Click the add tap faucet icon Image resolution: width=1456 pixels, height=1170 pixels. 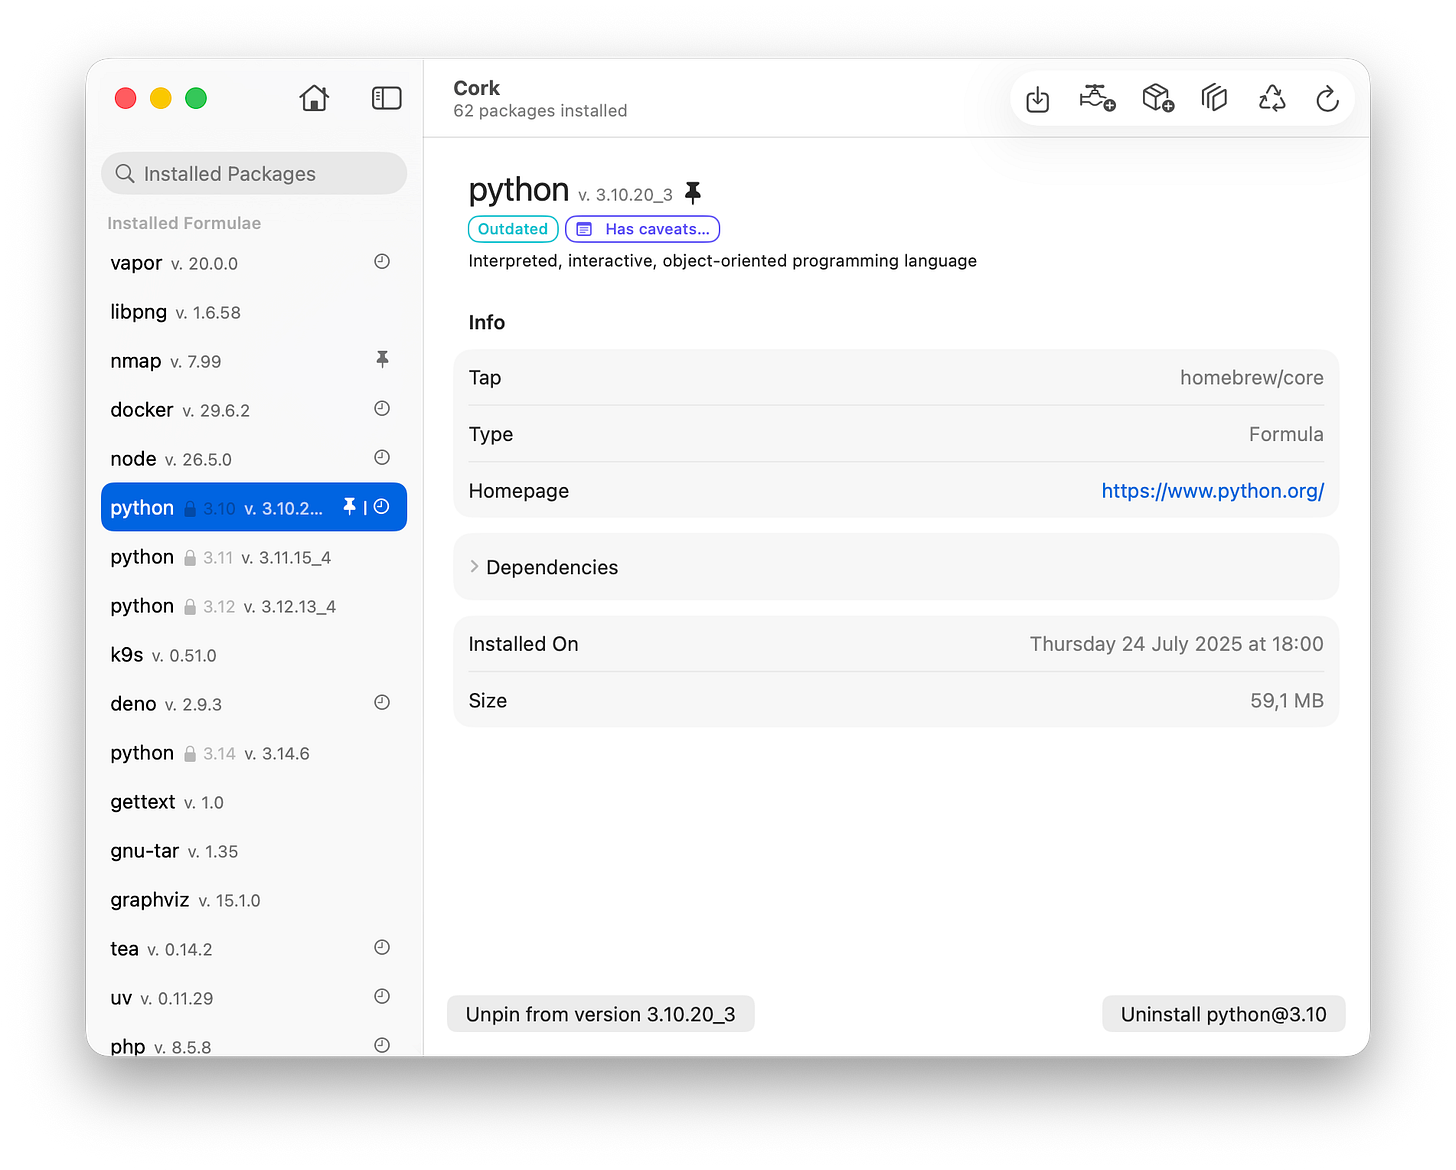[1097, 98]
